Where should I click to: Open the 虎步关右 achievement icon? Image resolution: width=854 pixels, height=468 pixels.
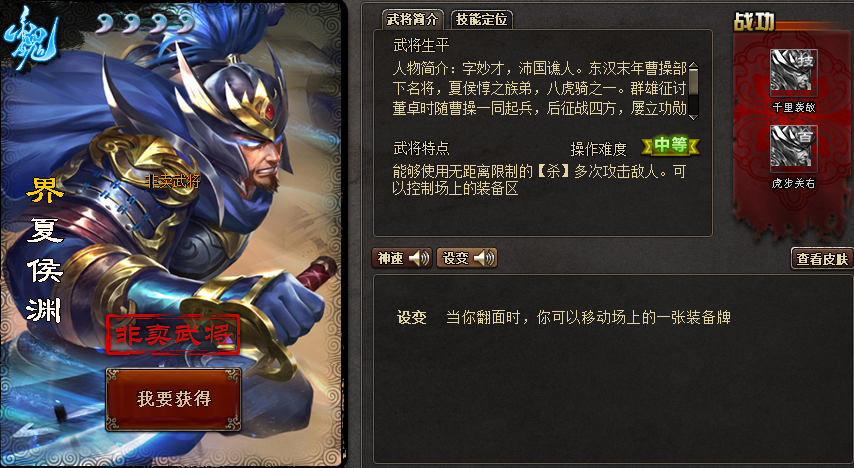[793, 149]
